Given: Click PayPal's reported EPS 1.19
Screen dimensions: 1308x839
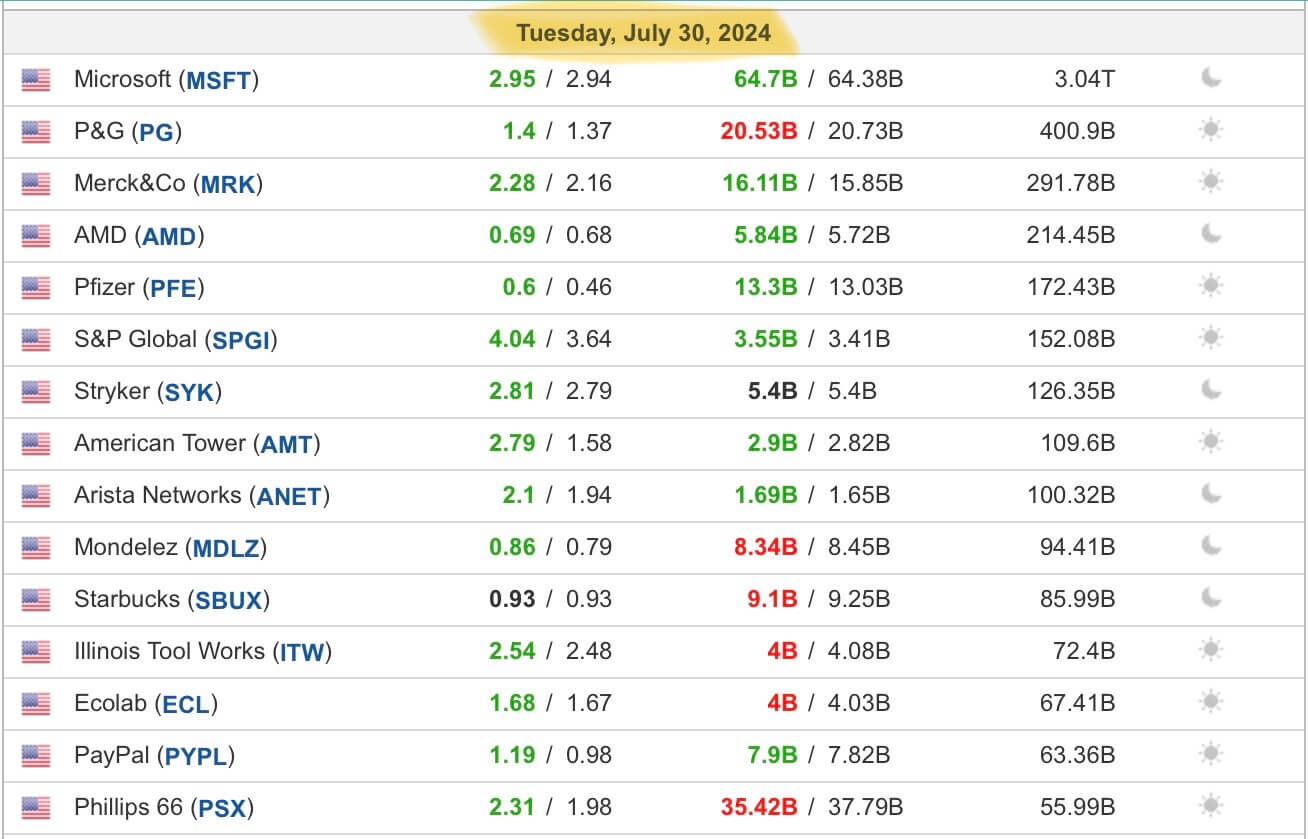Looking at the screenshot, I should coord(512,754).
